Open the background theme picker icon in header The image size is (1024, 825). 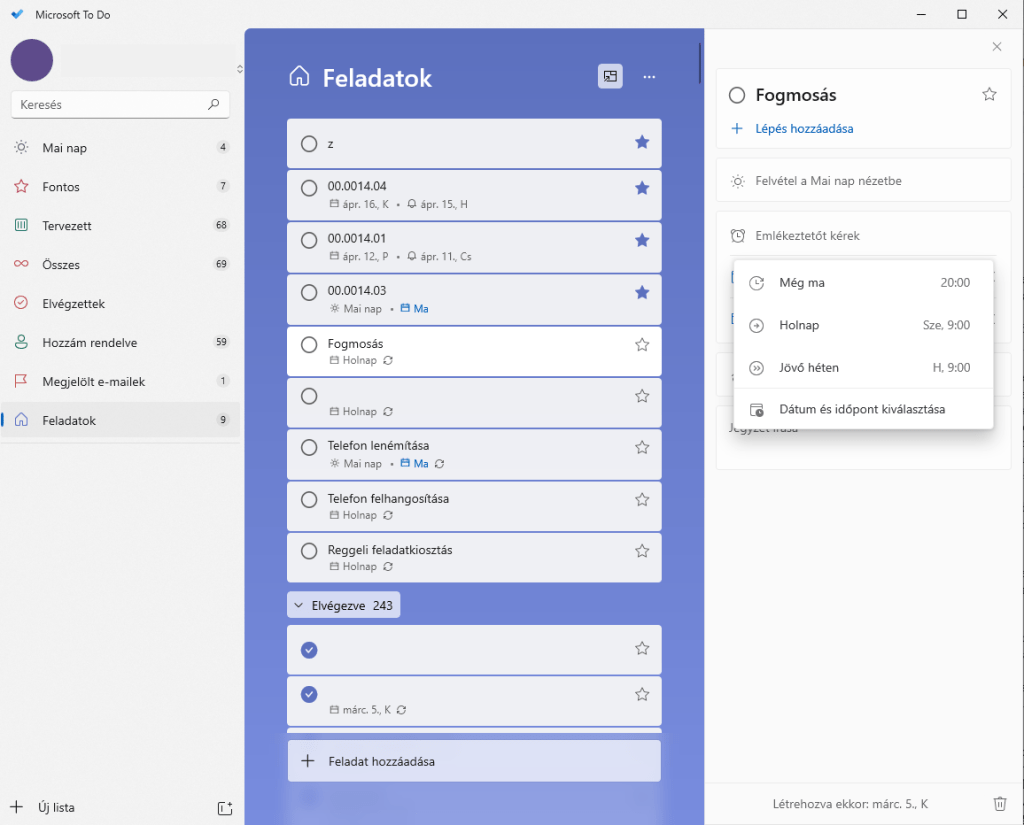pos(610,77)
